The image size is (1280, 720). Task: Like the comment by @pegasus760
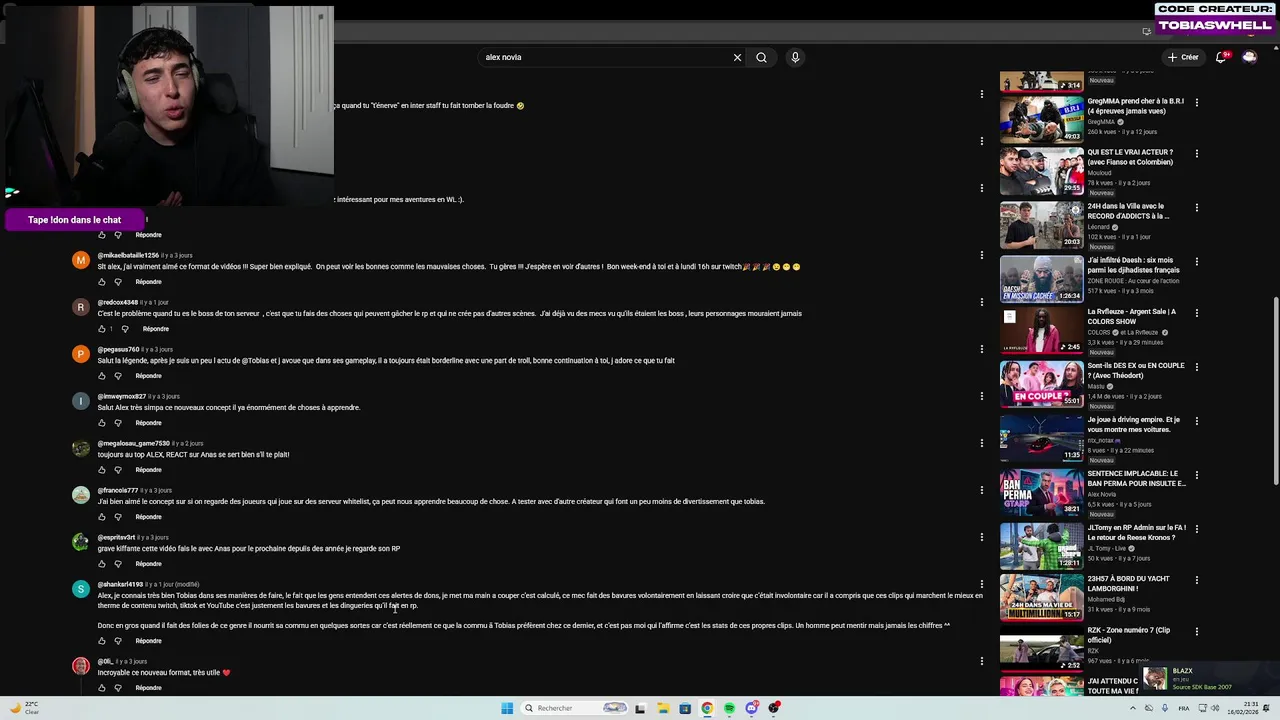coord(101,376)
